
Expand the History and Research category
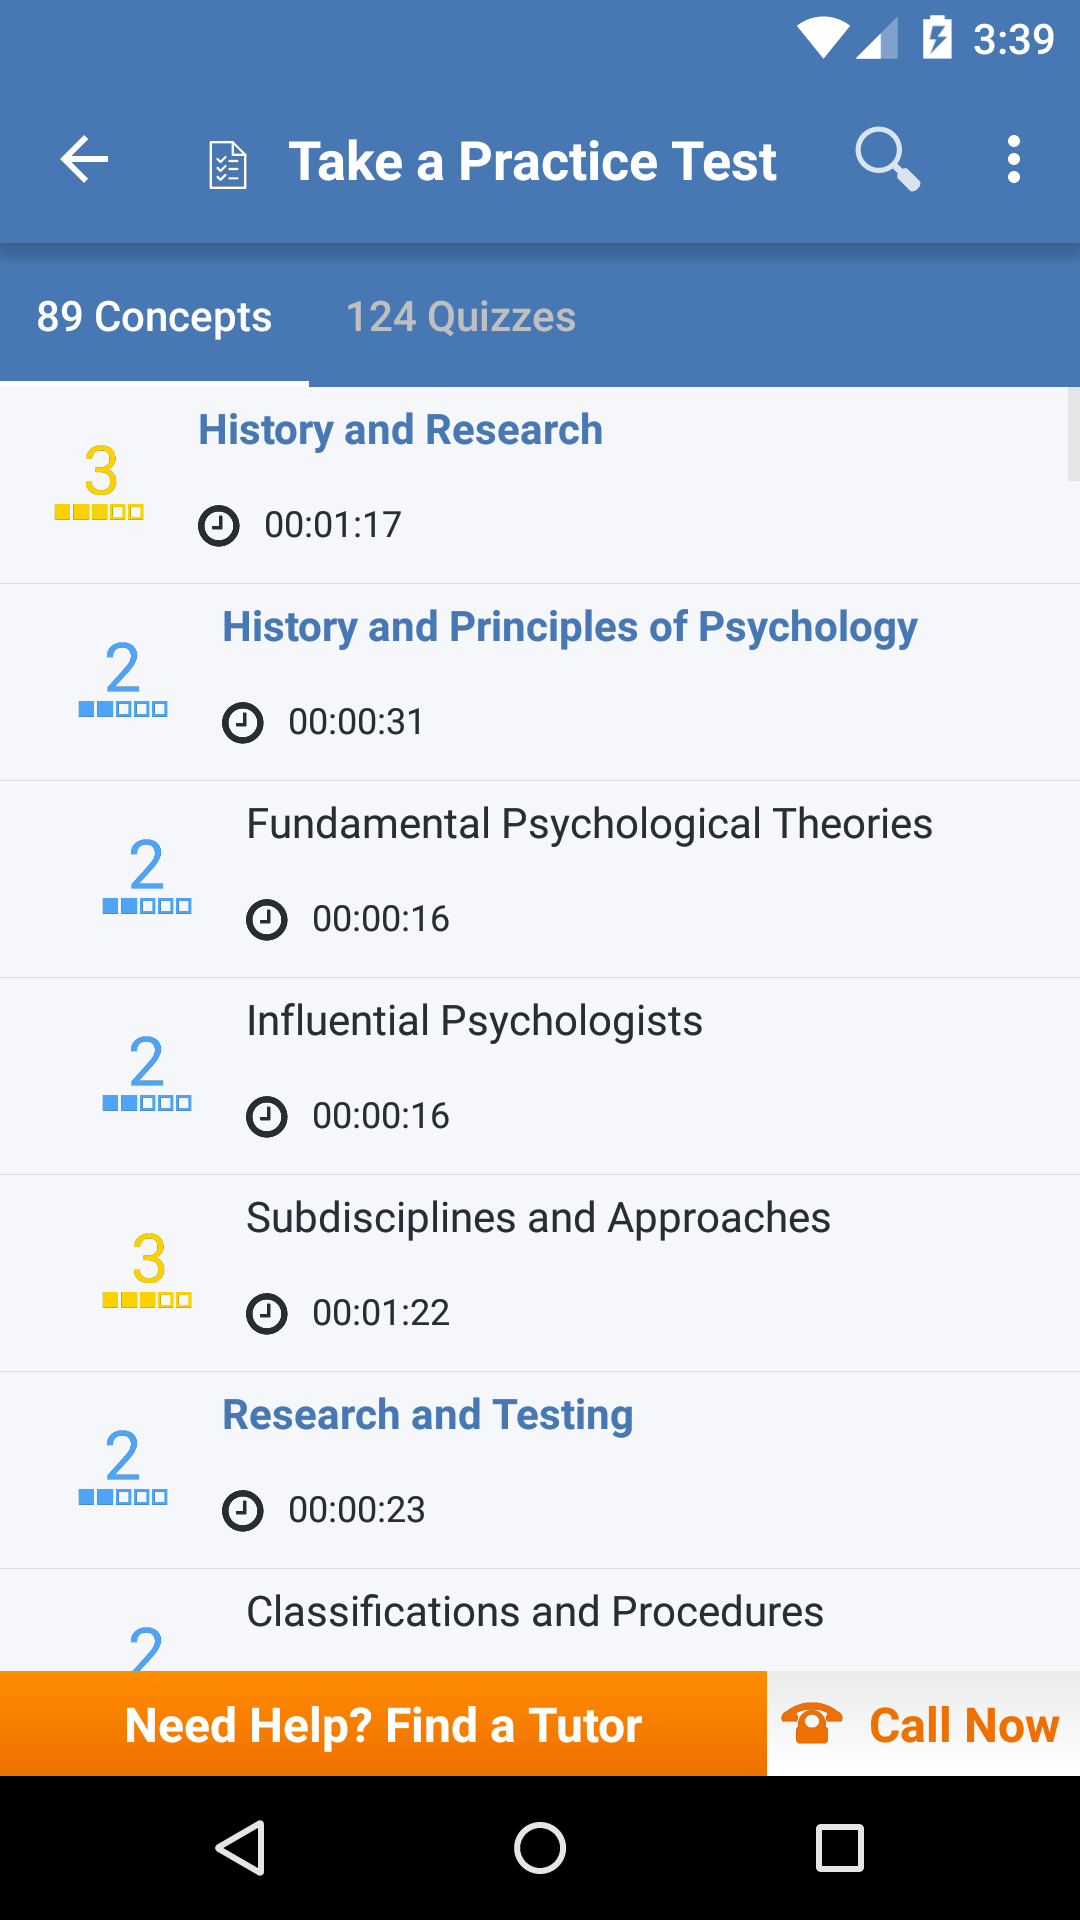tap(540, 486)
